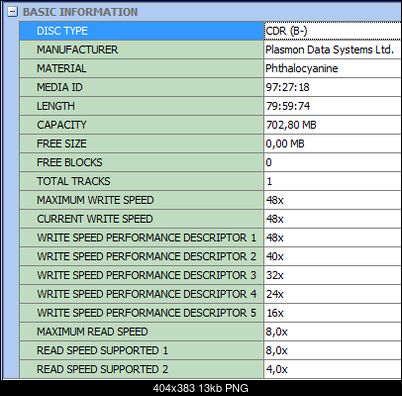This screenshot has height=396, width=402.
Task: Select the CURRENT WRITE SPEED label
Action: pyautogui.click(x=95, y=219)
